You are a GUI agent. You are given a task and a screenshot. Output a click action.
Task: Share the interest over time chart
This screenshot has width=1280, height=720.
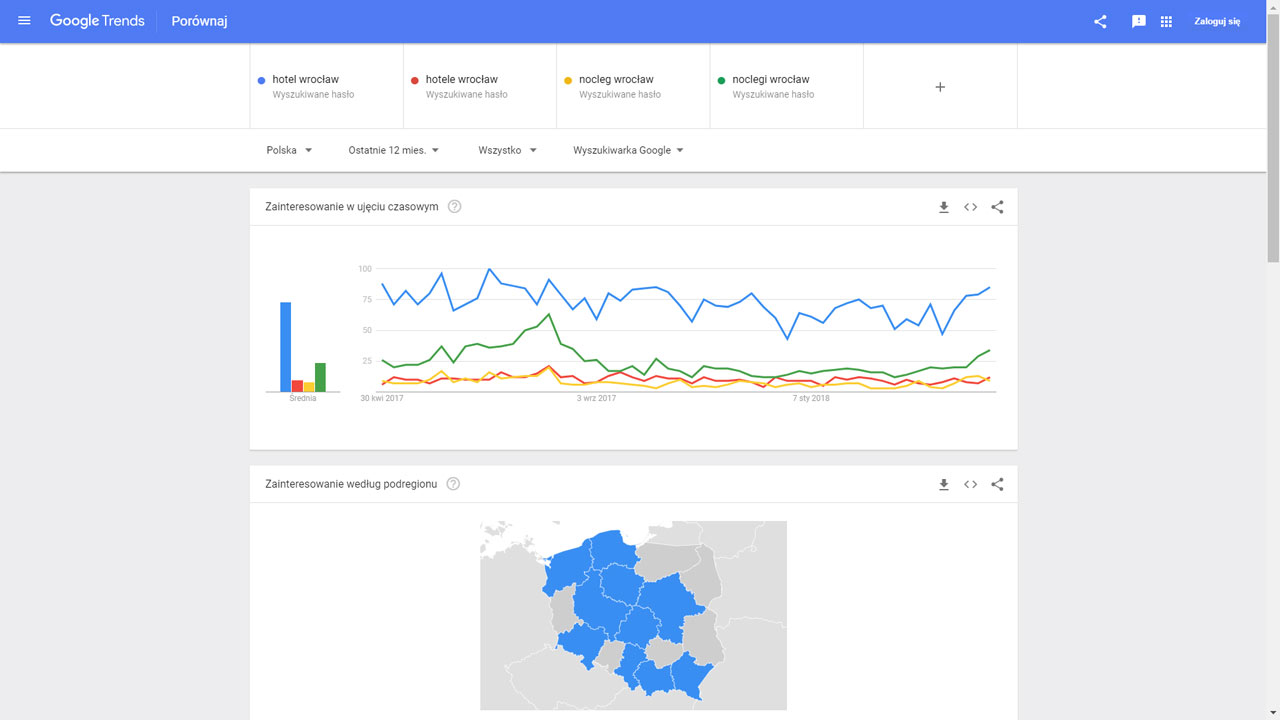pos(997,207)
